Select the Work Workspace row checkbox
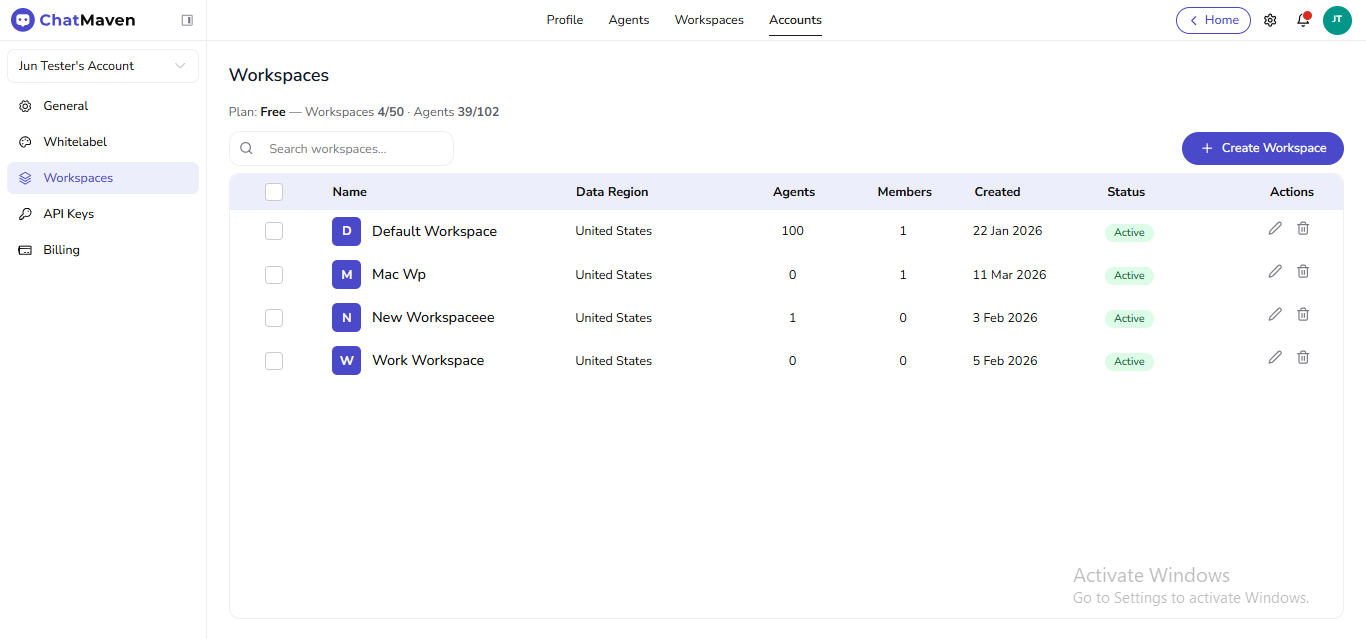Viewport: 1366px width, 639px height. click(274, 360)
